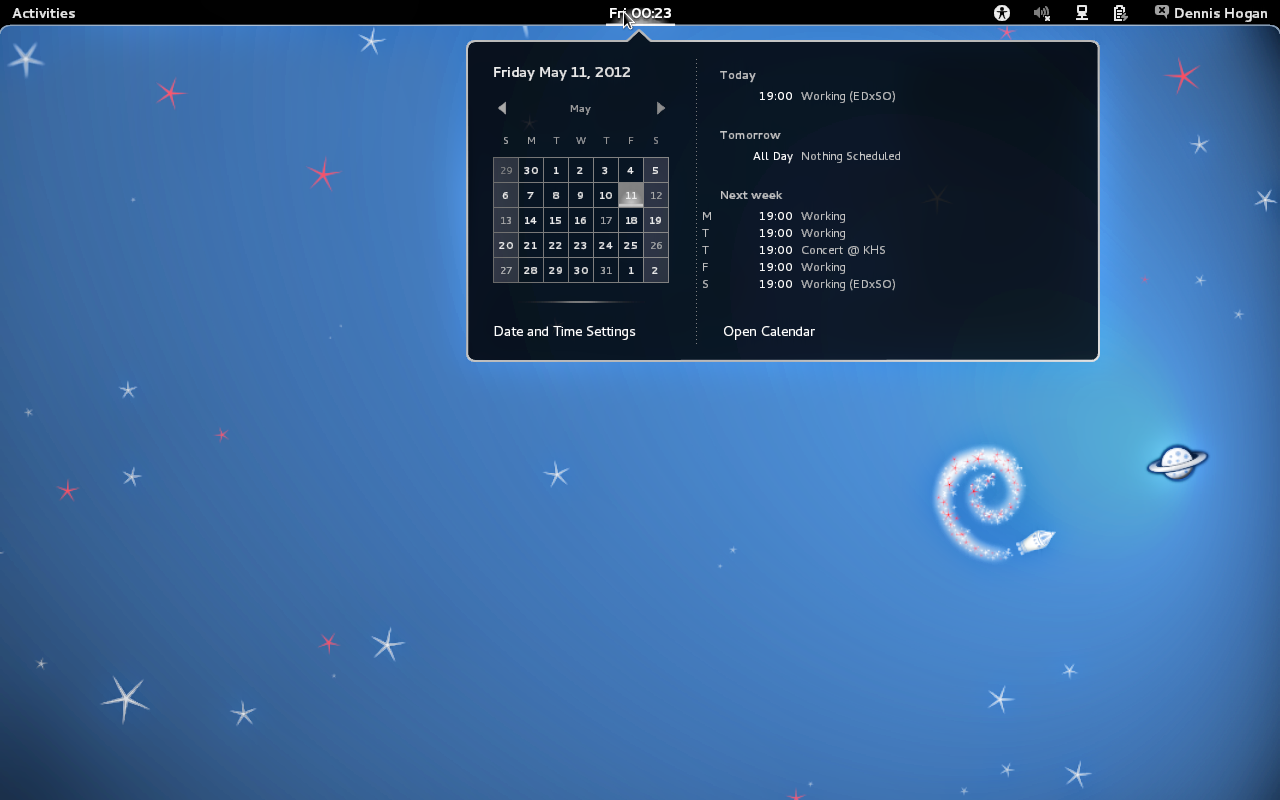Select today's date 11 on the calendar
The width and height of the screenshot is (1280, 800).
click(630, 195)
